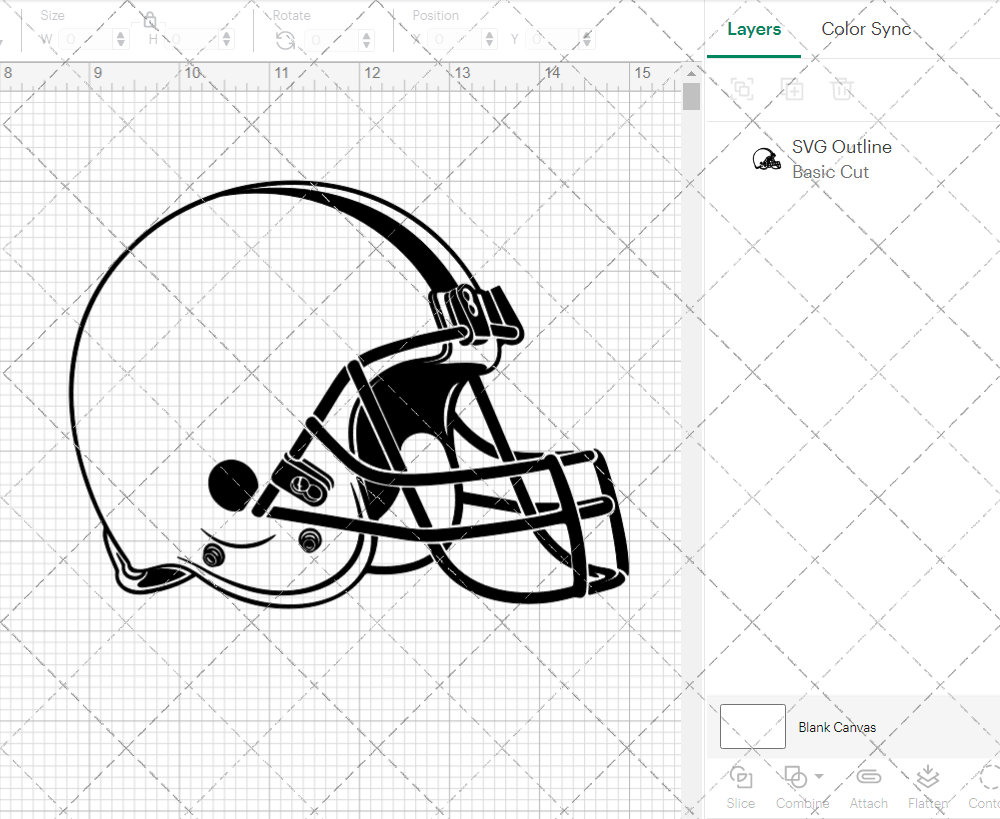Click the Rotate angle stepper arrows
The image size is (1000, 819).
click(x=367, y=40)
